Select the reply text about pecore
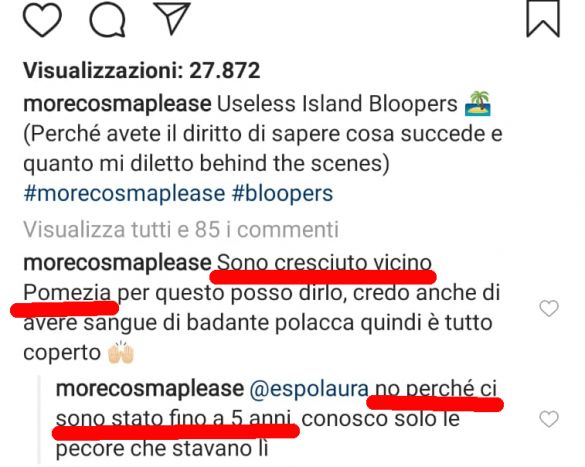 [276, 419]
